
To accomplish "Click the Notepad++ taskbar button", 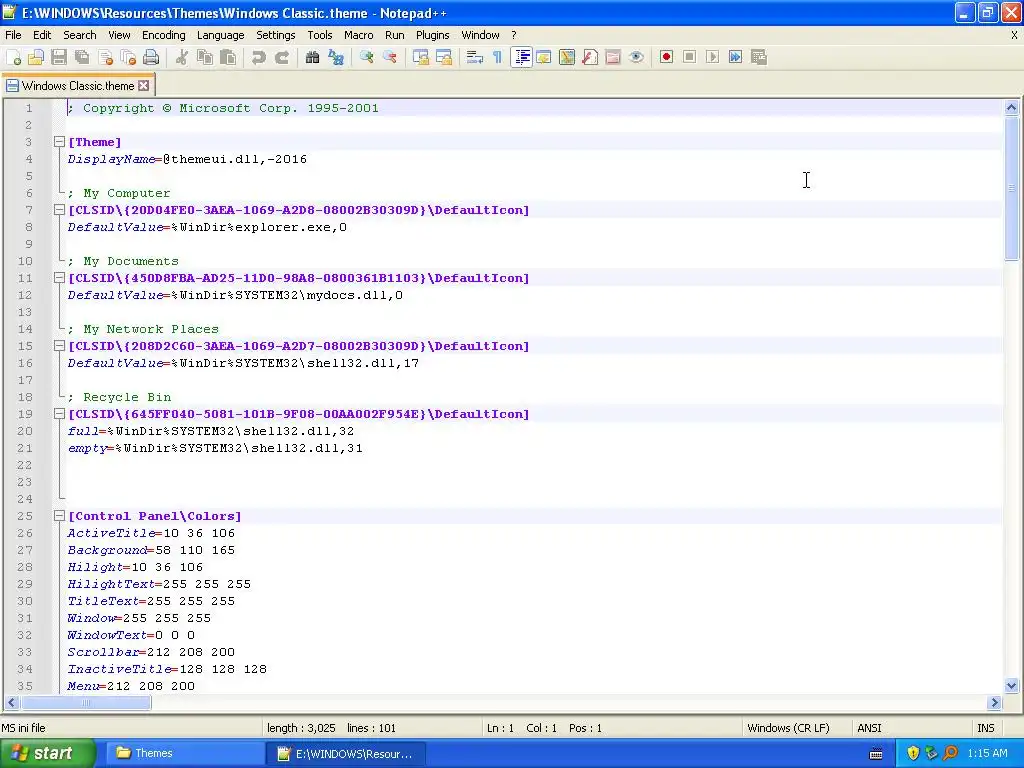I will (346, 753).
